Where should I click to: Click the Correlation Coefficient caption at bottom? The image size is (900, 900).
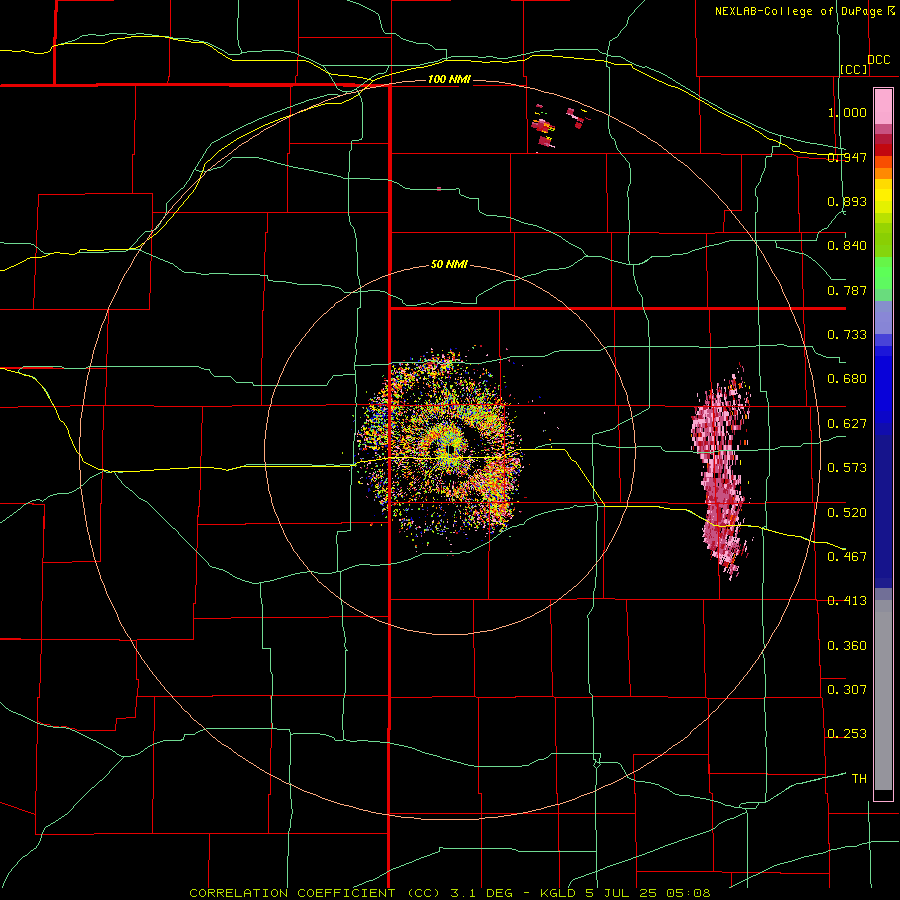450,893
